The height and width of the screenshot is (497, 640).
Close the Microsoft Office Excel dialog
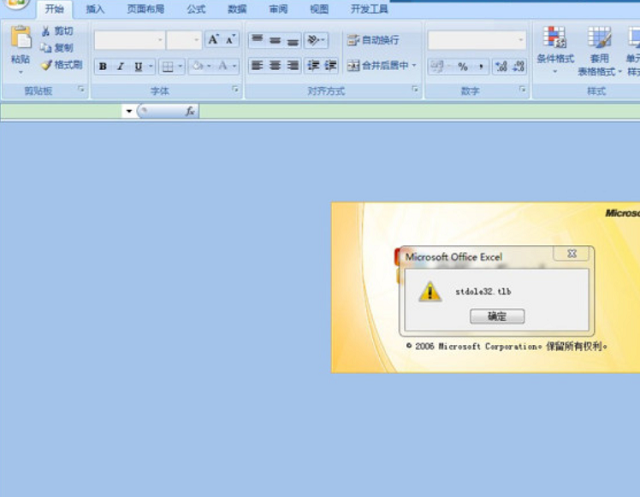tap(571, 254)
